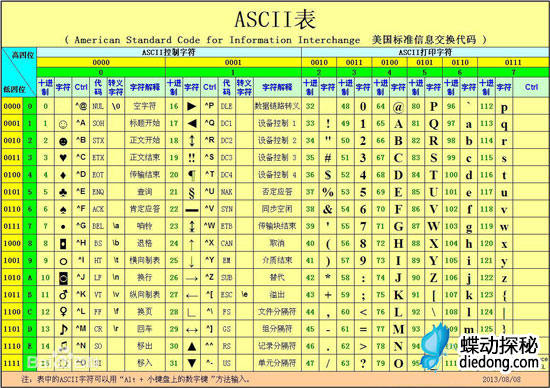Click the "横向制表" description cell
The width and height of the screenshot is (550, 388).
145,260
